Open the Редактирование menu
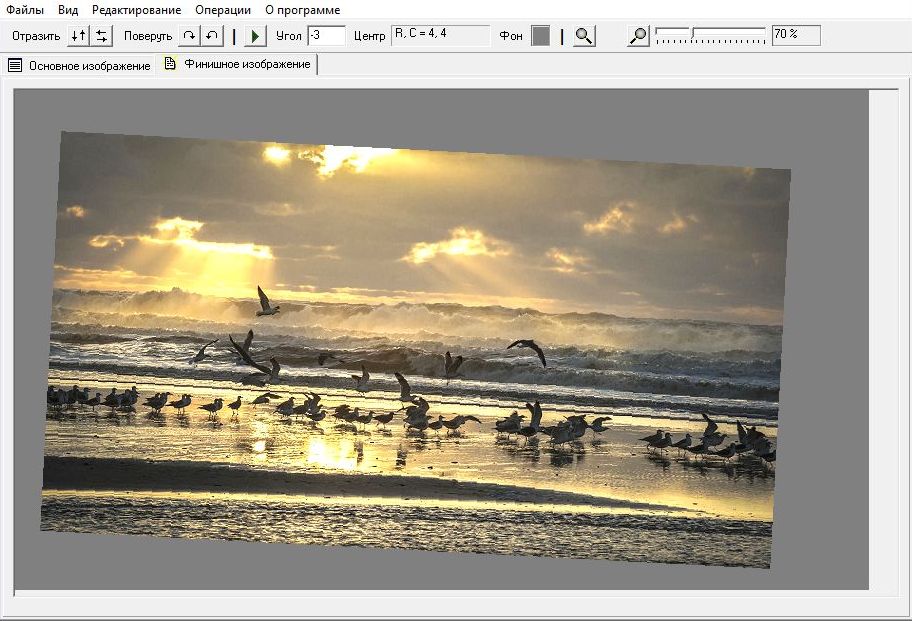 pos(136,10)
